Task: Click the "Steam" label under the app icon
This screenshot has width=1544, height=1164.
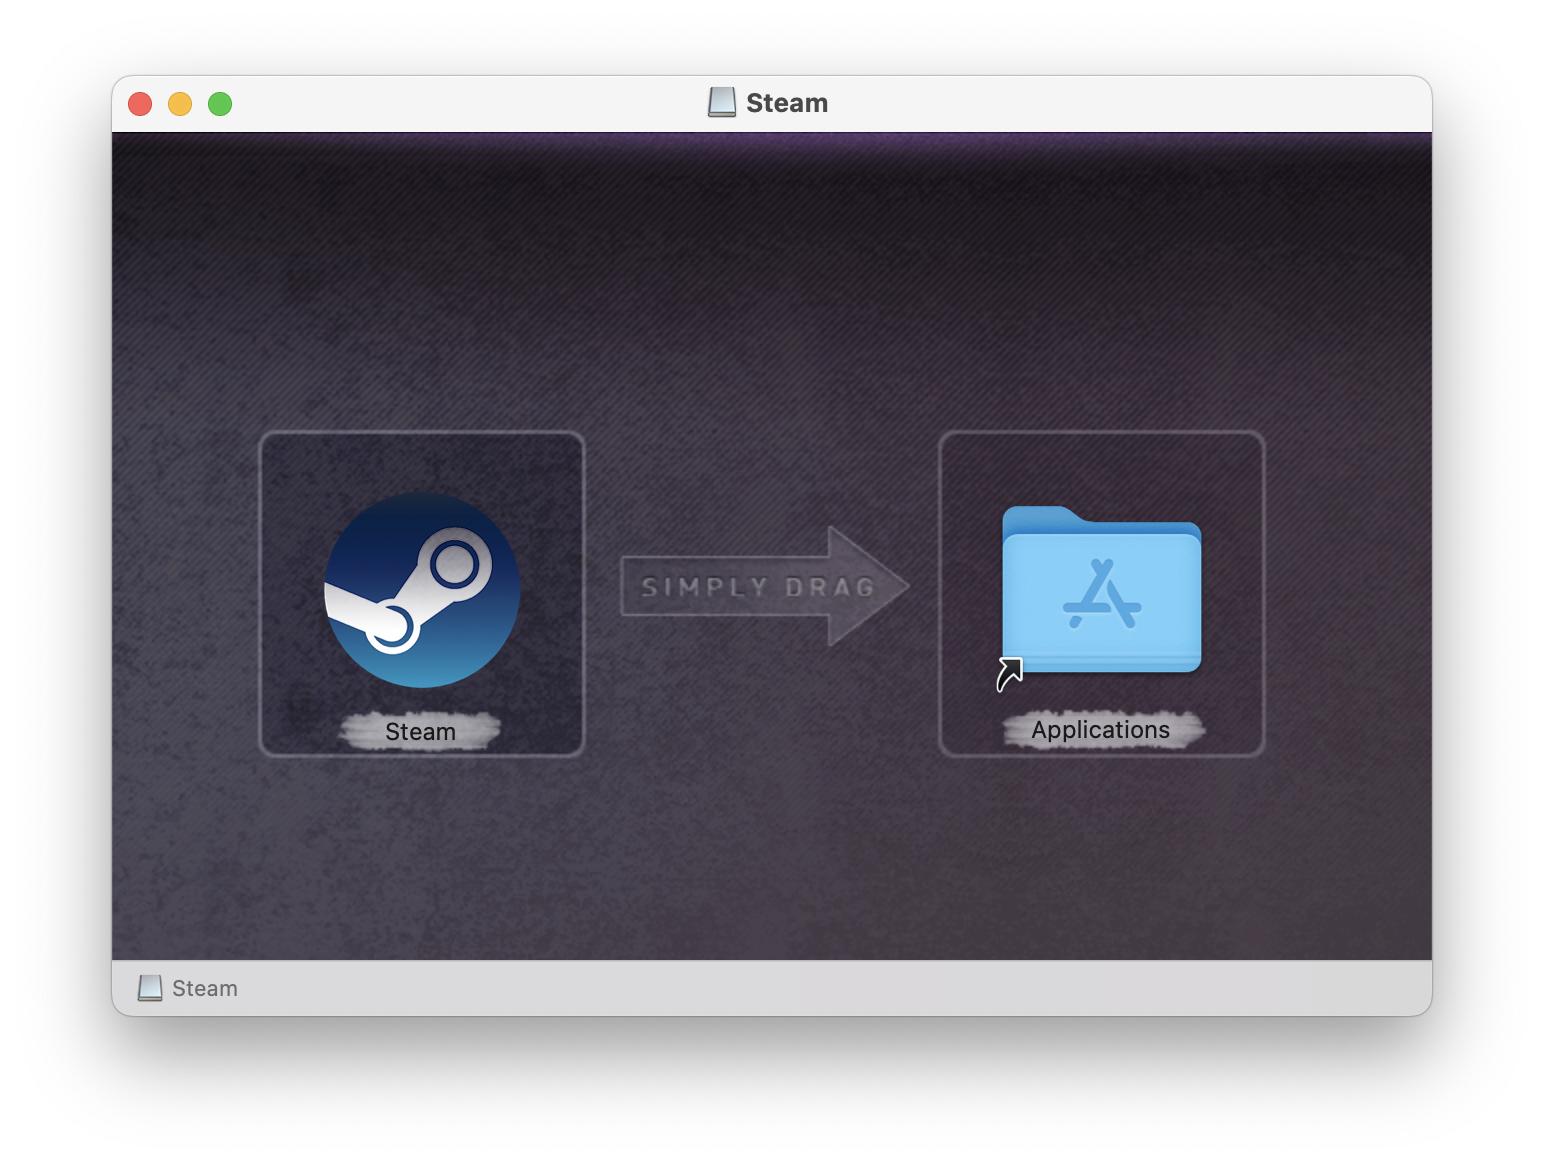Action: click(420, 732)
